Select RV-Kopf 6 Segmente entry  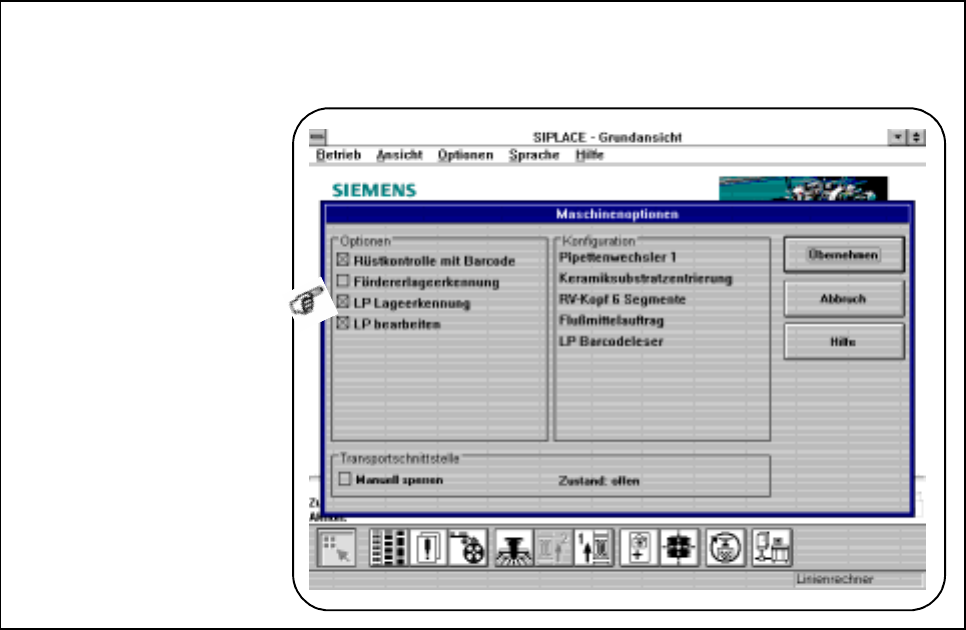622,299
